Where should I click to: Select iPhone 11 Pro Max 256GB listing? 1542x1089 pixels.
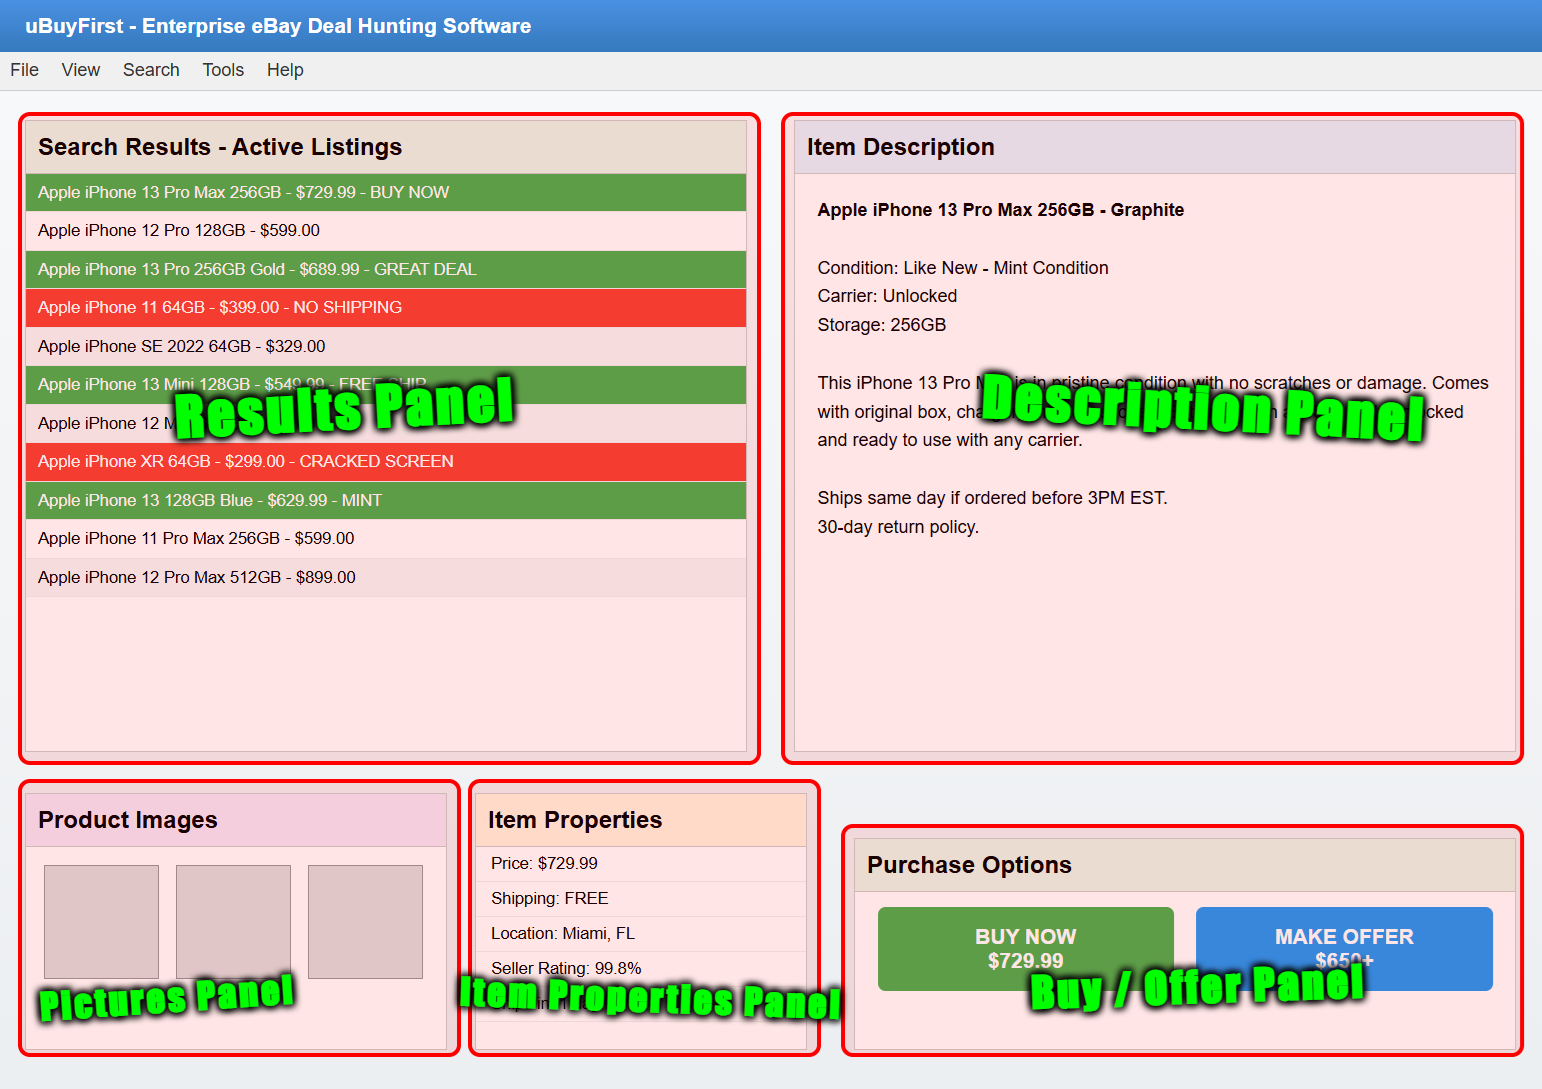(386, 539)
